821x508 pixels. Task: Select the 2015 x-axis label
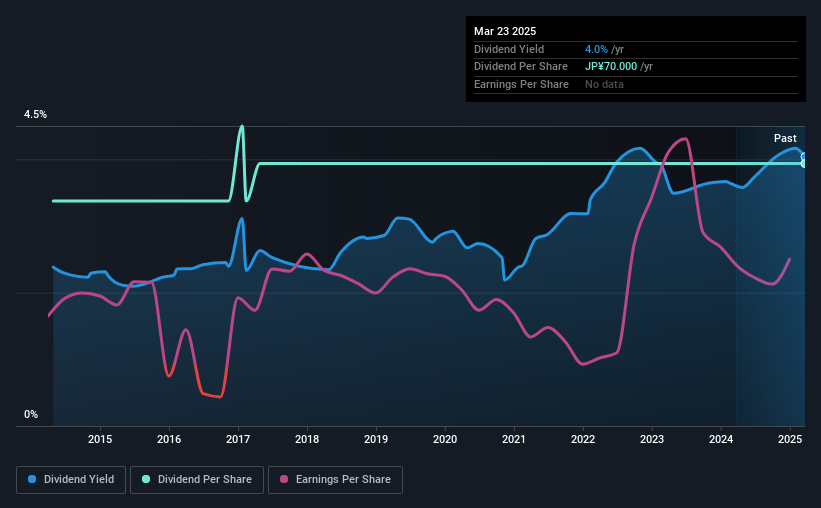(x=100, y=439)
